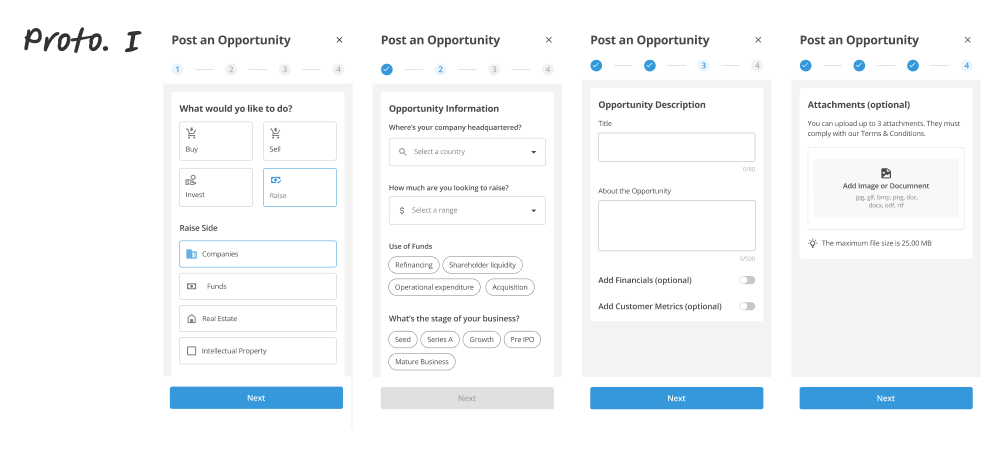Select the Refinancing use of funds chip

(414, 265)
